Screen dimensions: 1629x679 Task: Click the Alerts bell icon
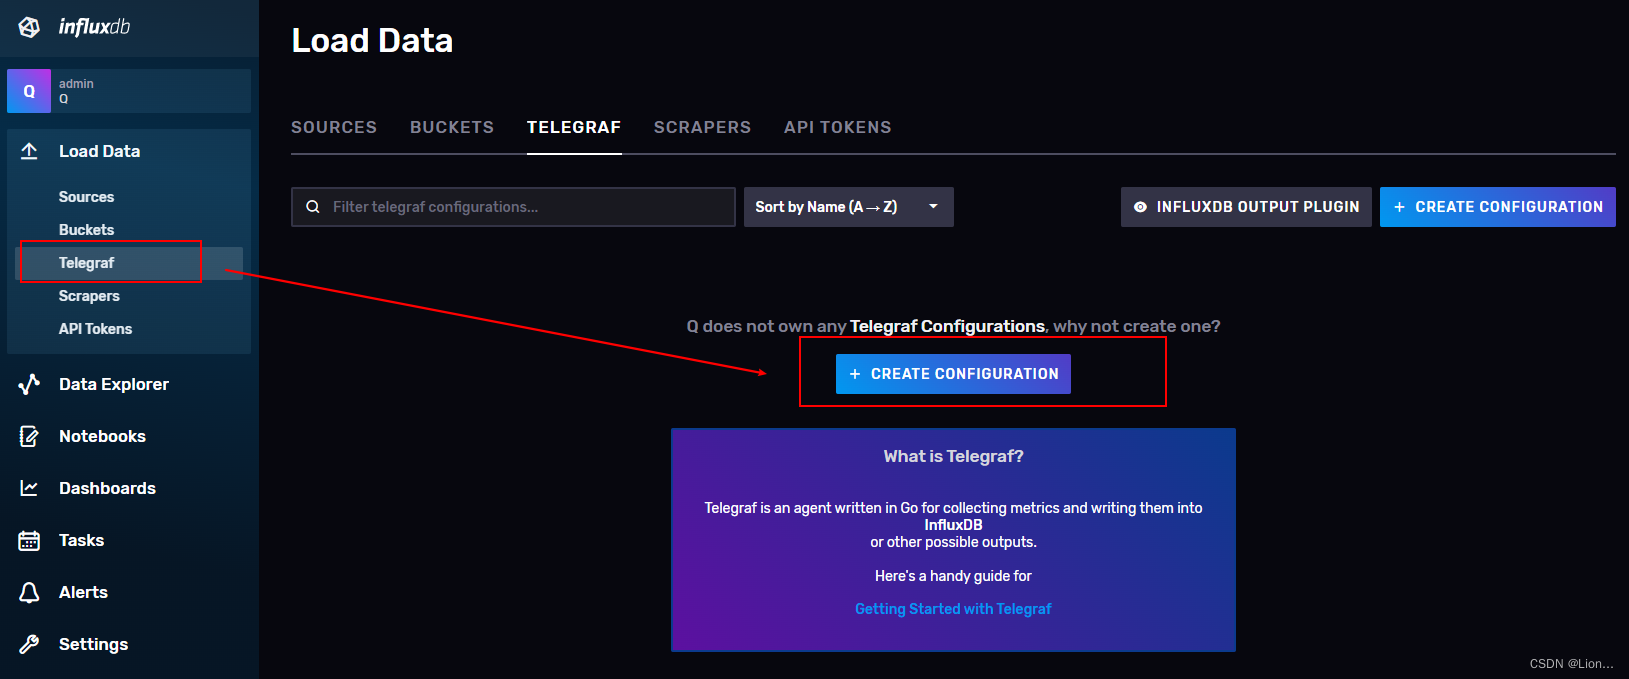(29, 592)
